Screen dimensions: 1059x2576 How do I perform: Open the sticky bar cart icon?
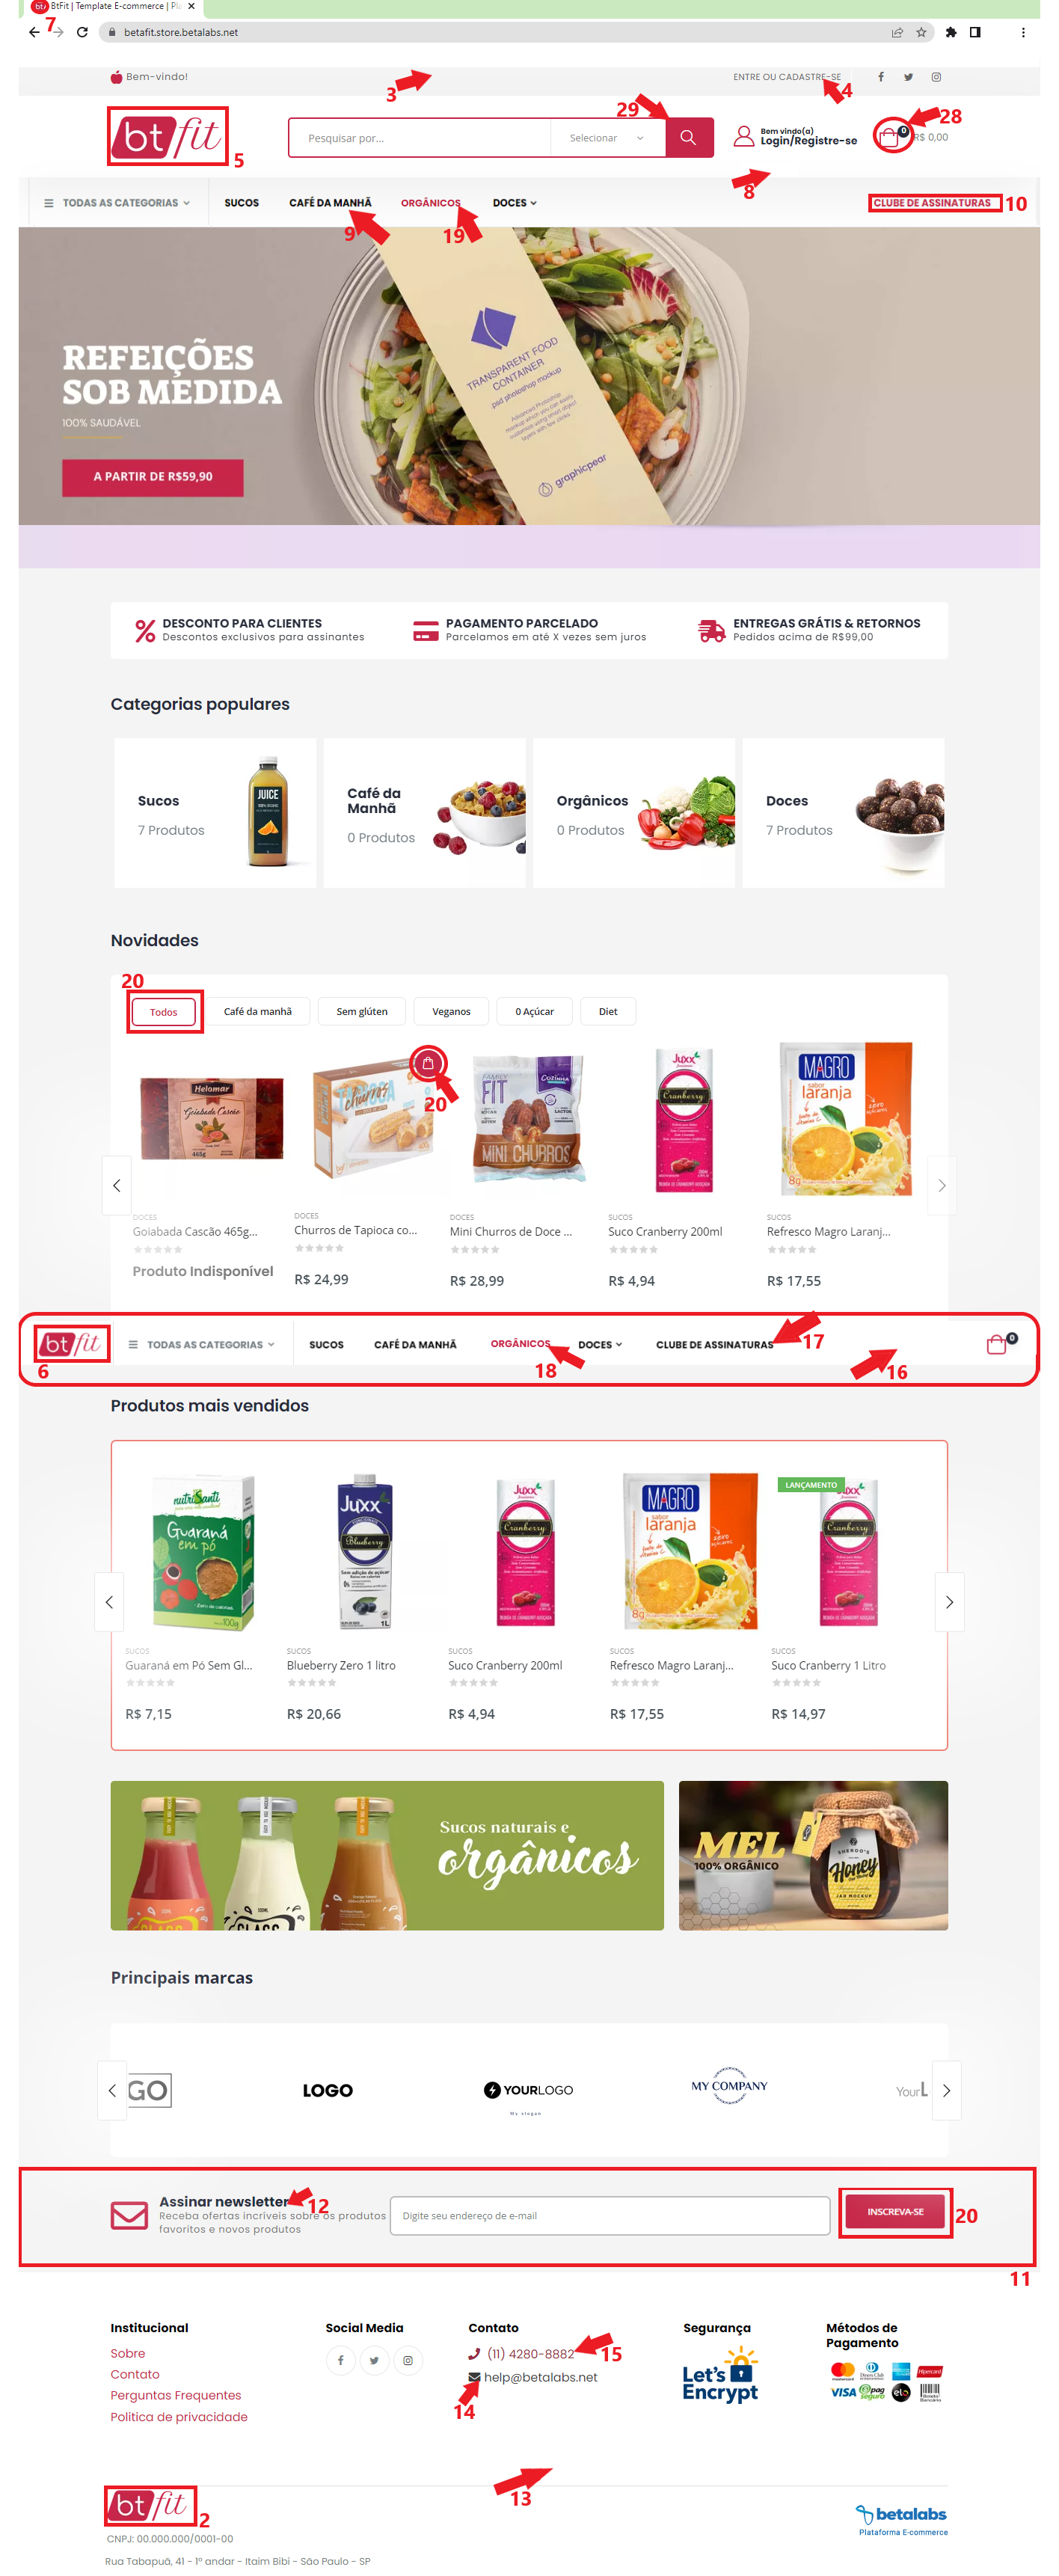coord(997,1344)
